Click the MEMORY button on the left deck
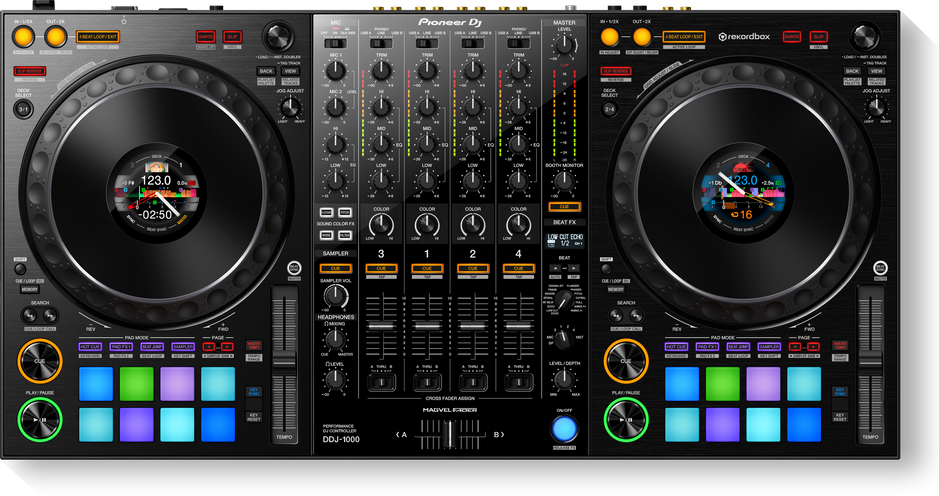Image resolution: width=939 pixels, height=496 pixels. click(x=30, y=289)
